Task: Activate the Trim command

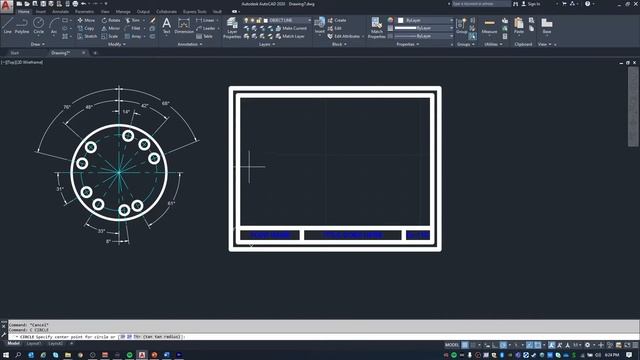Action: [133, 20]
